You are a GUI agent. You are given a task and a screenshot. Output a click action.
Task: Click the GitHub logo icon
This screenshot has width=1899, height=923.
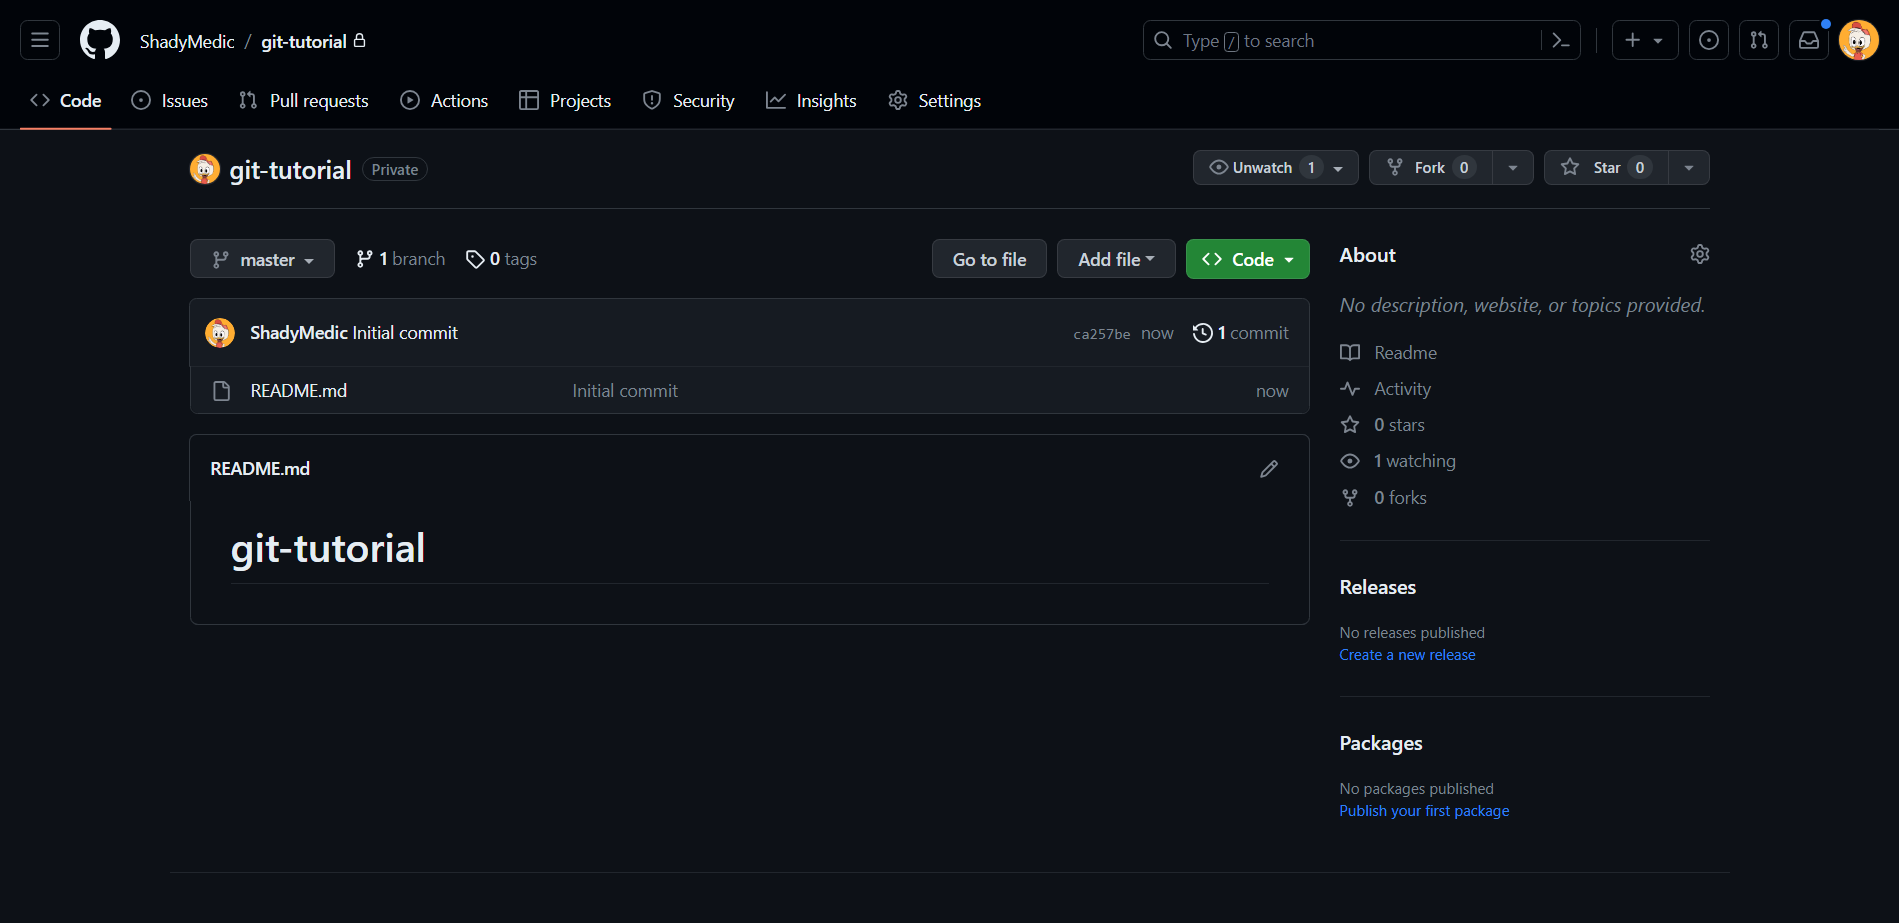100,41
